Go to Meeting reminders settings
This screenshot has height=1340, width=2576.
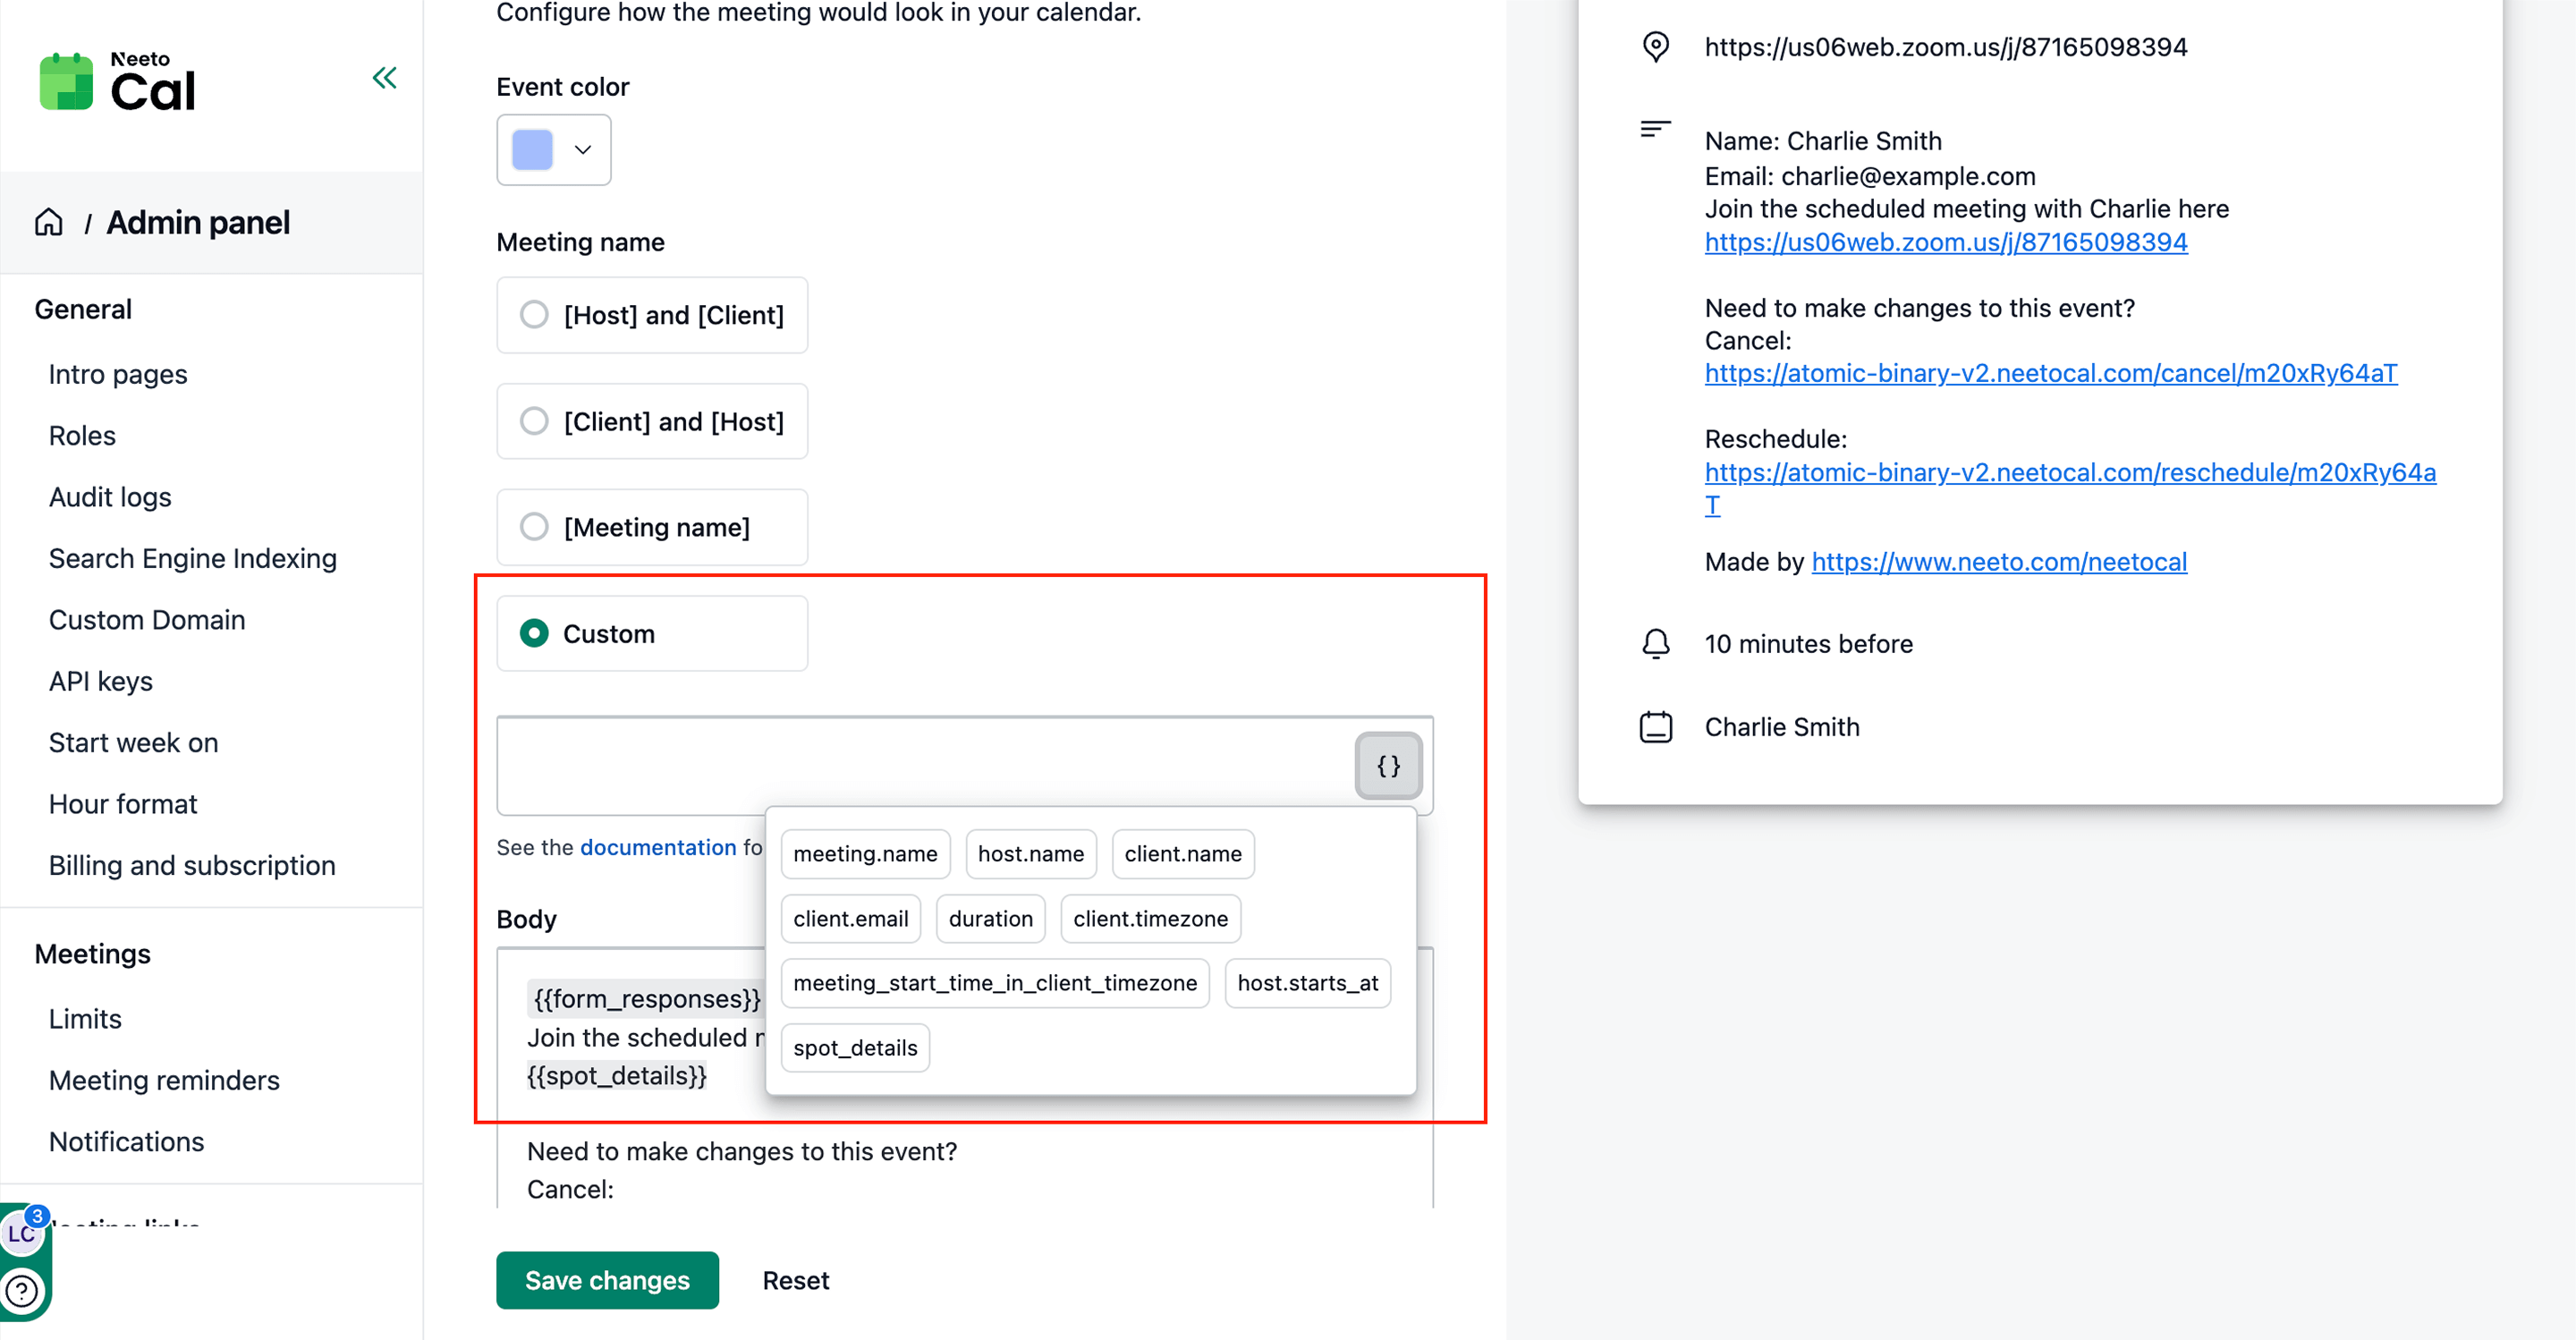[x=164, y=1080]
